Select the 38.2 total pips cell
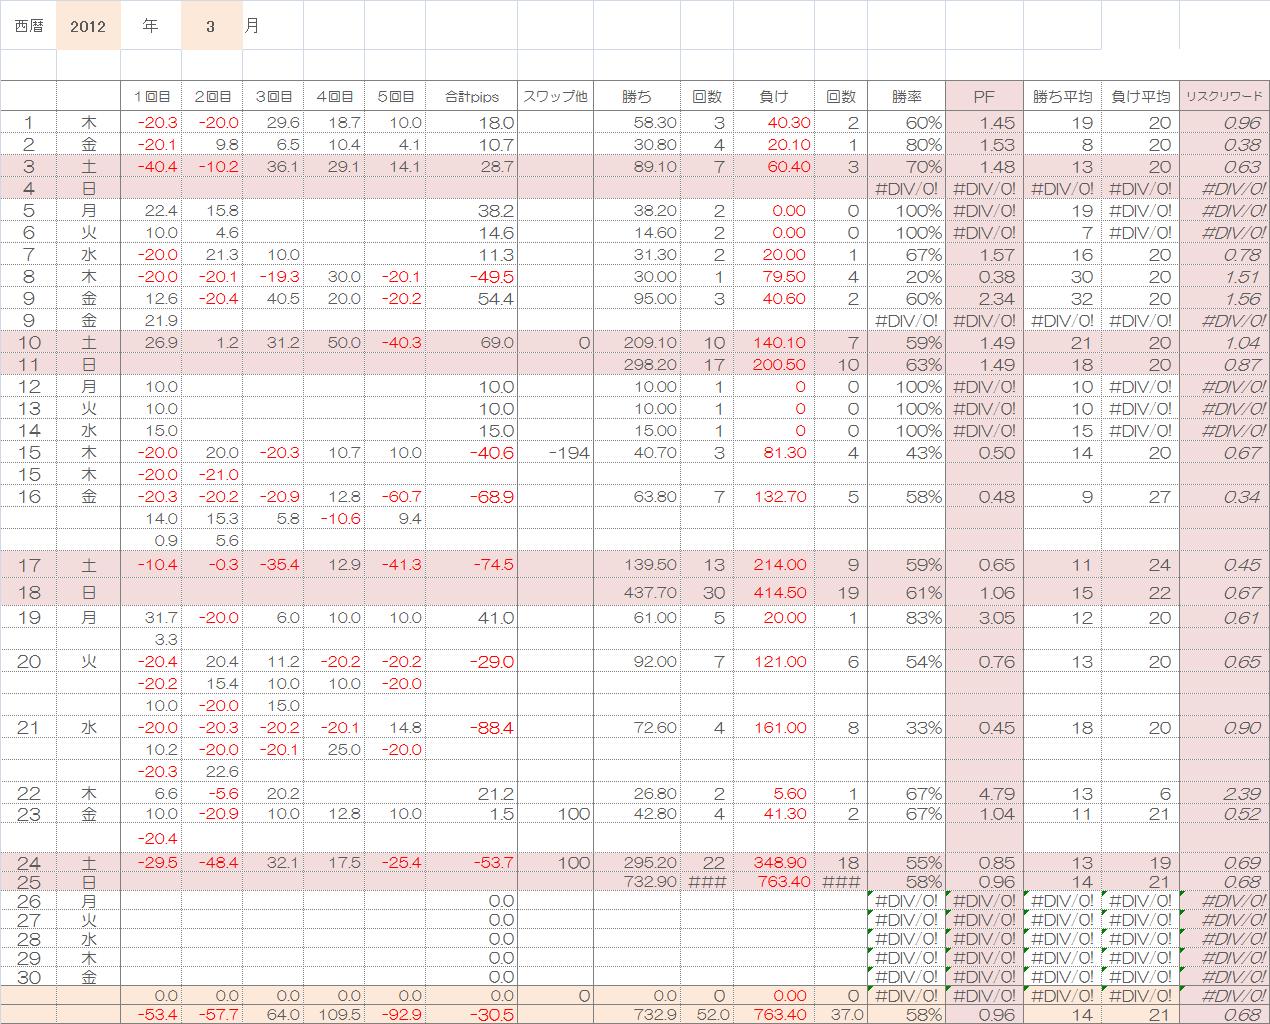 coord(471,210)
